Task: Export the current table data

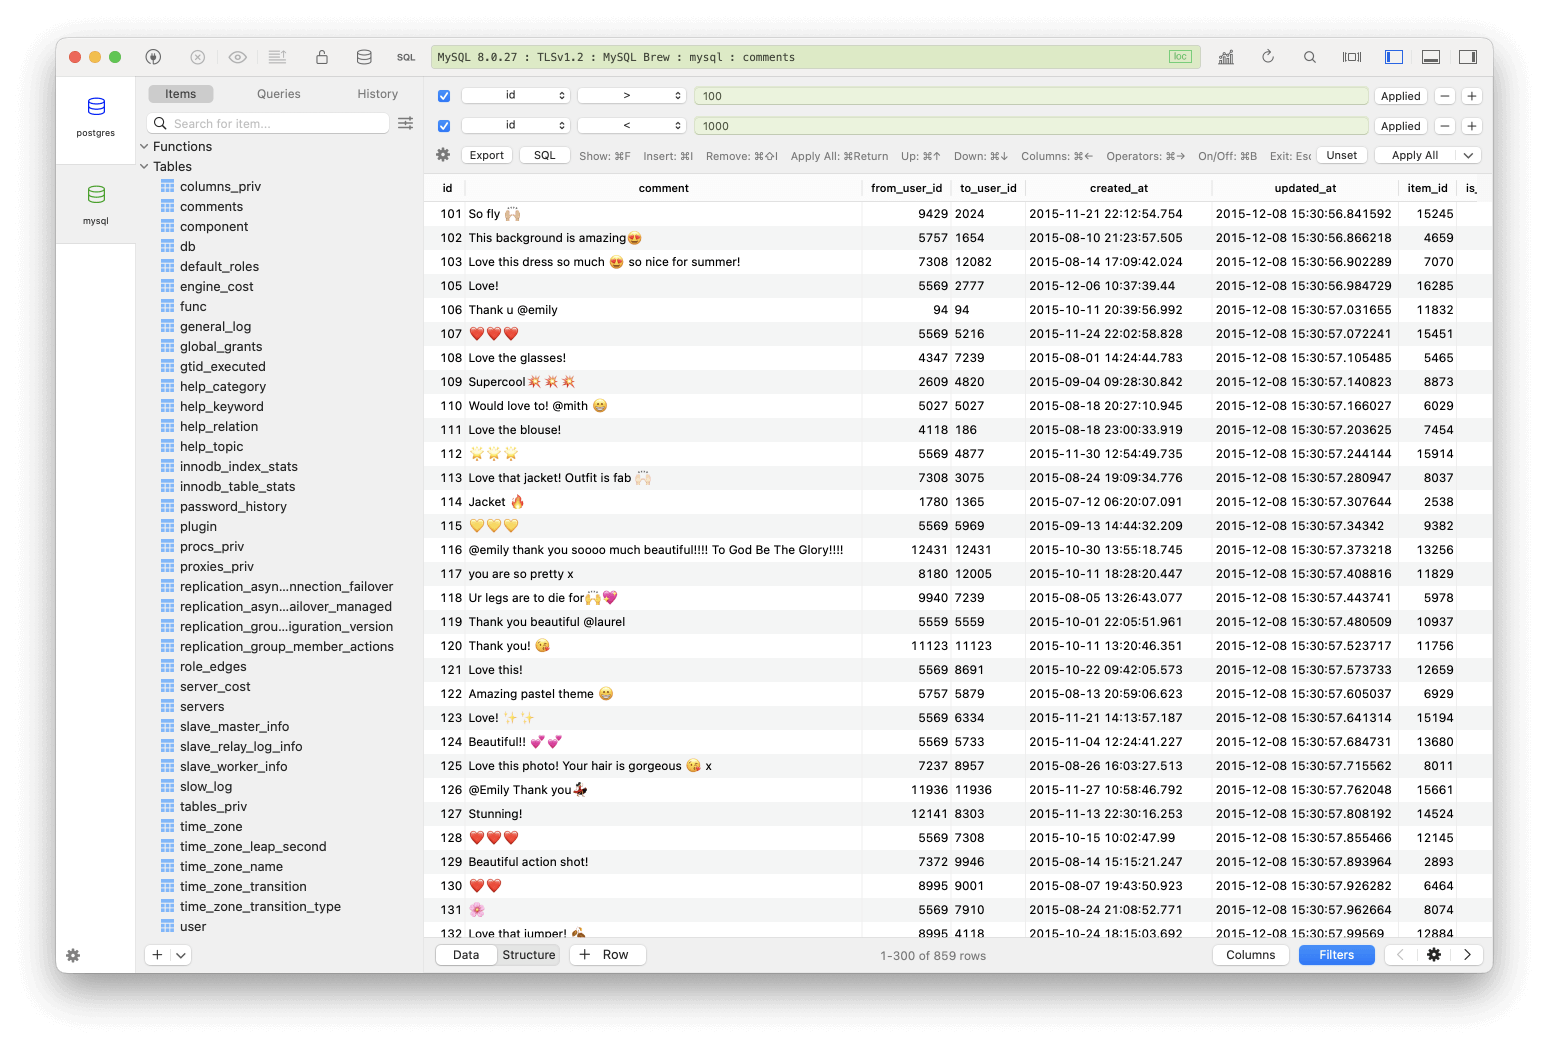Action: point(487,155)
